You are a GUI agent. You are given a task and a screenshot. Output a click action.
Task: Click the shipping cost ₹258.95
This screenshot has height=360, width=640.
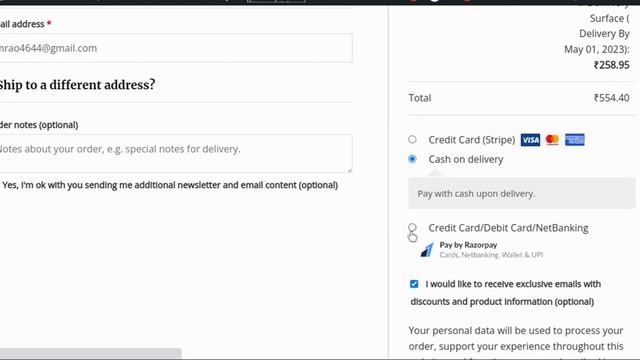pyautogui.click(x=611, y=65)
